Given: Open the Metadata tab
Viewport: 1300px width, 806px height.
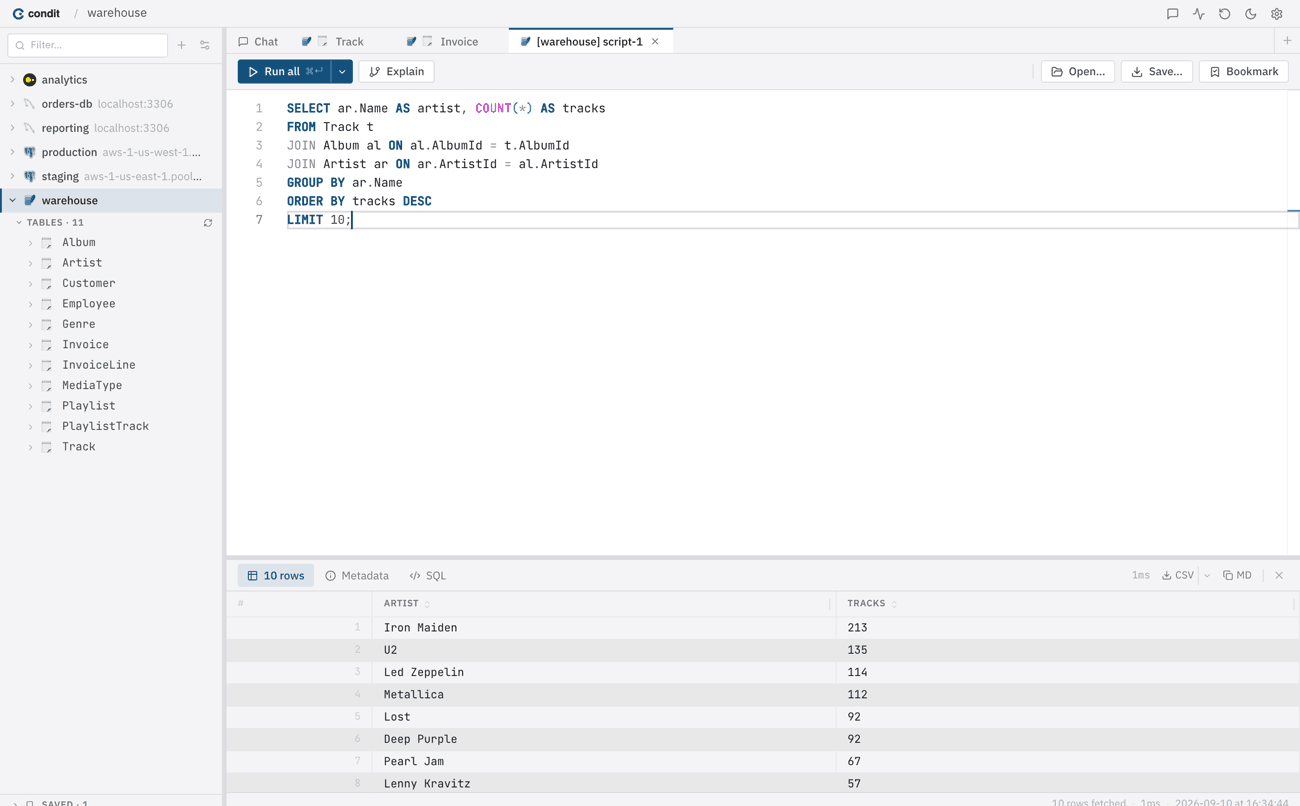Looking at the screenshot, I should tap(357, 575).
